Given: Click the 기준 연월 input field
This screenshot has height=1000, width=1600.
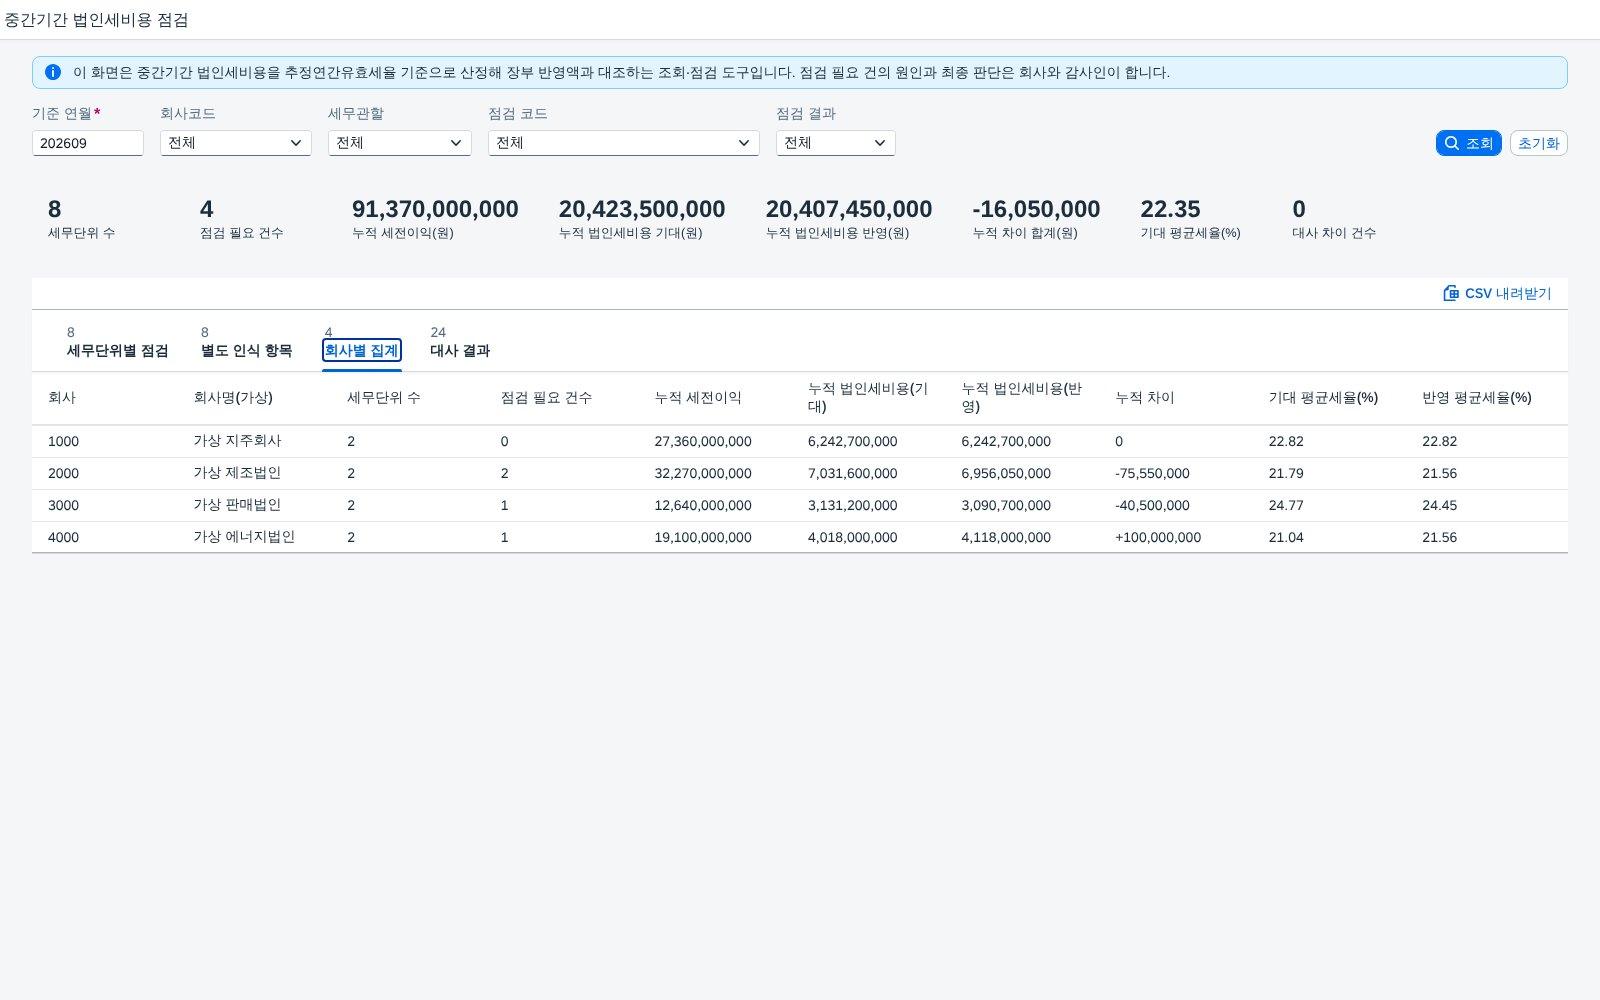Looking at the screenshot, I should (88, 143).
